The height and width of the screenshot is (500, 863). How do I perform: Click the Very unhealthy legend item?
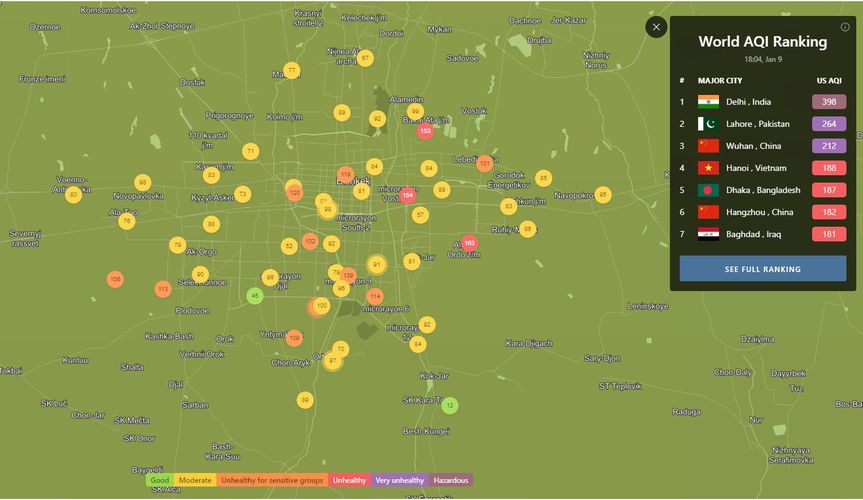[398, 481]
